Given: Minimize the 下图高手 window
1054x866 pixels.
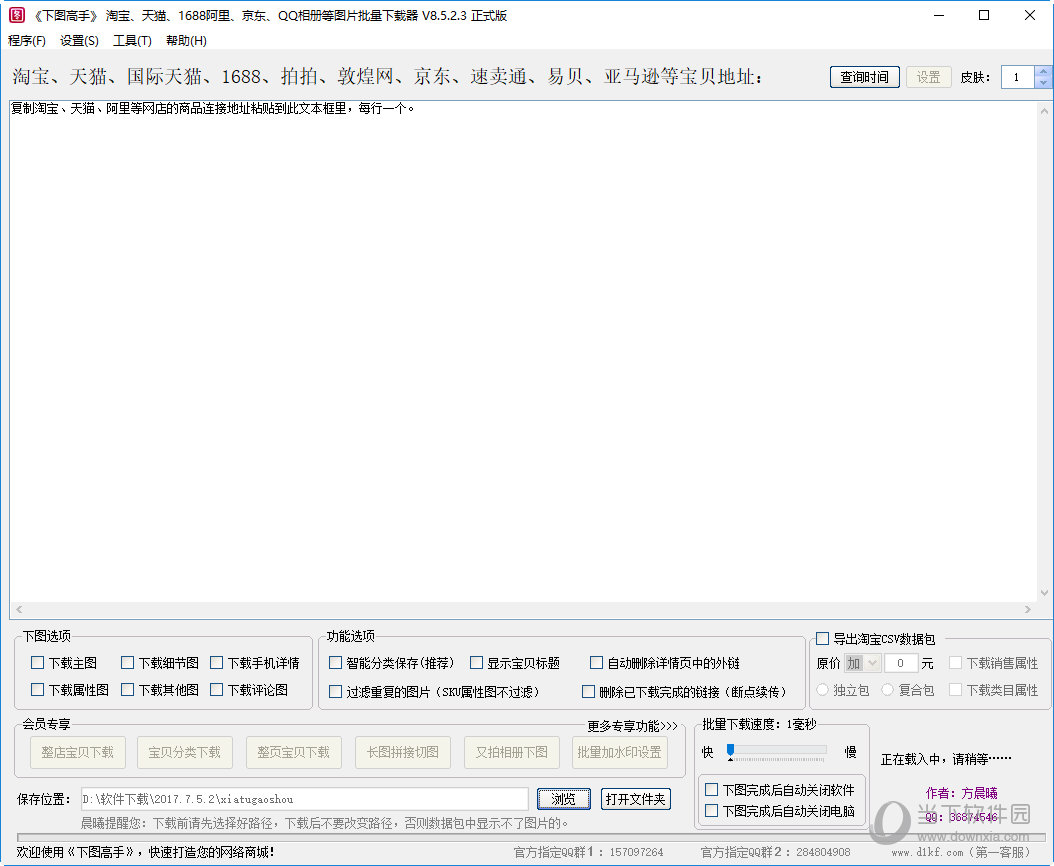Looking at the screenshot, I should click(x=939, y=15).
